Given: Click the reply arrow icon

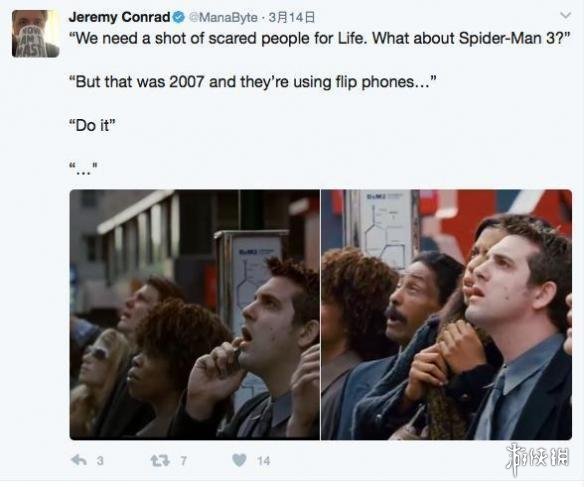Looking at the screenshot, I should (x=79, y=461).
